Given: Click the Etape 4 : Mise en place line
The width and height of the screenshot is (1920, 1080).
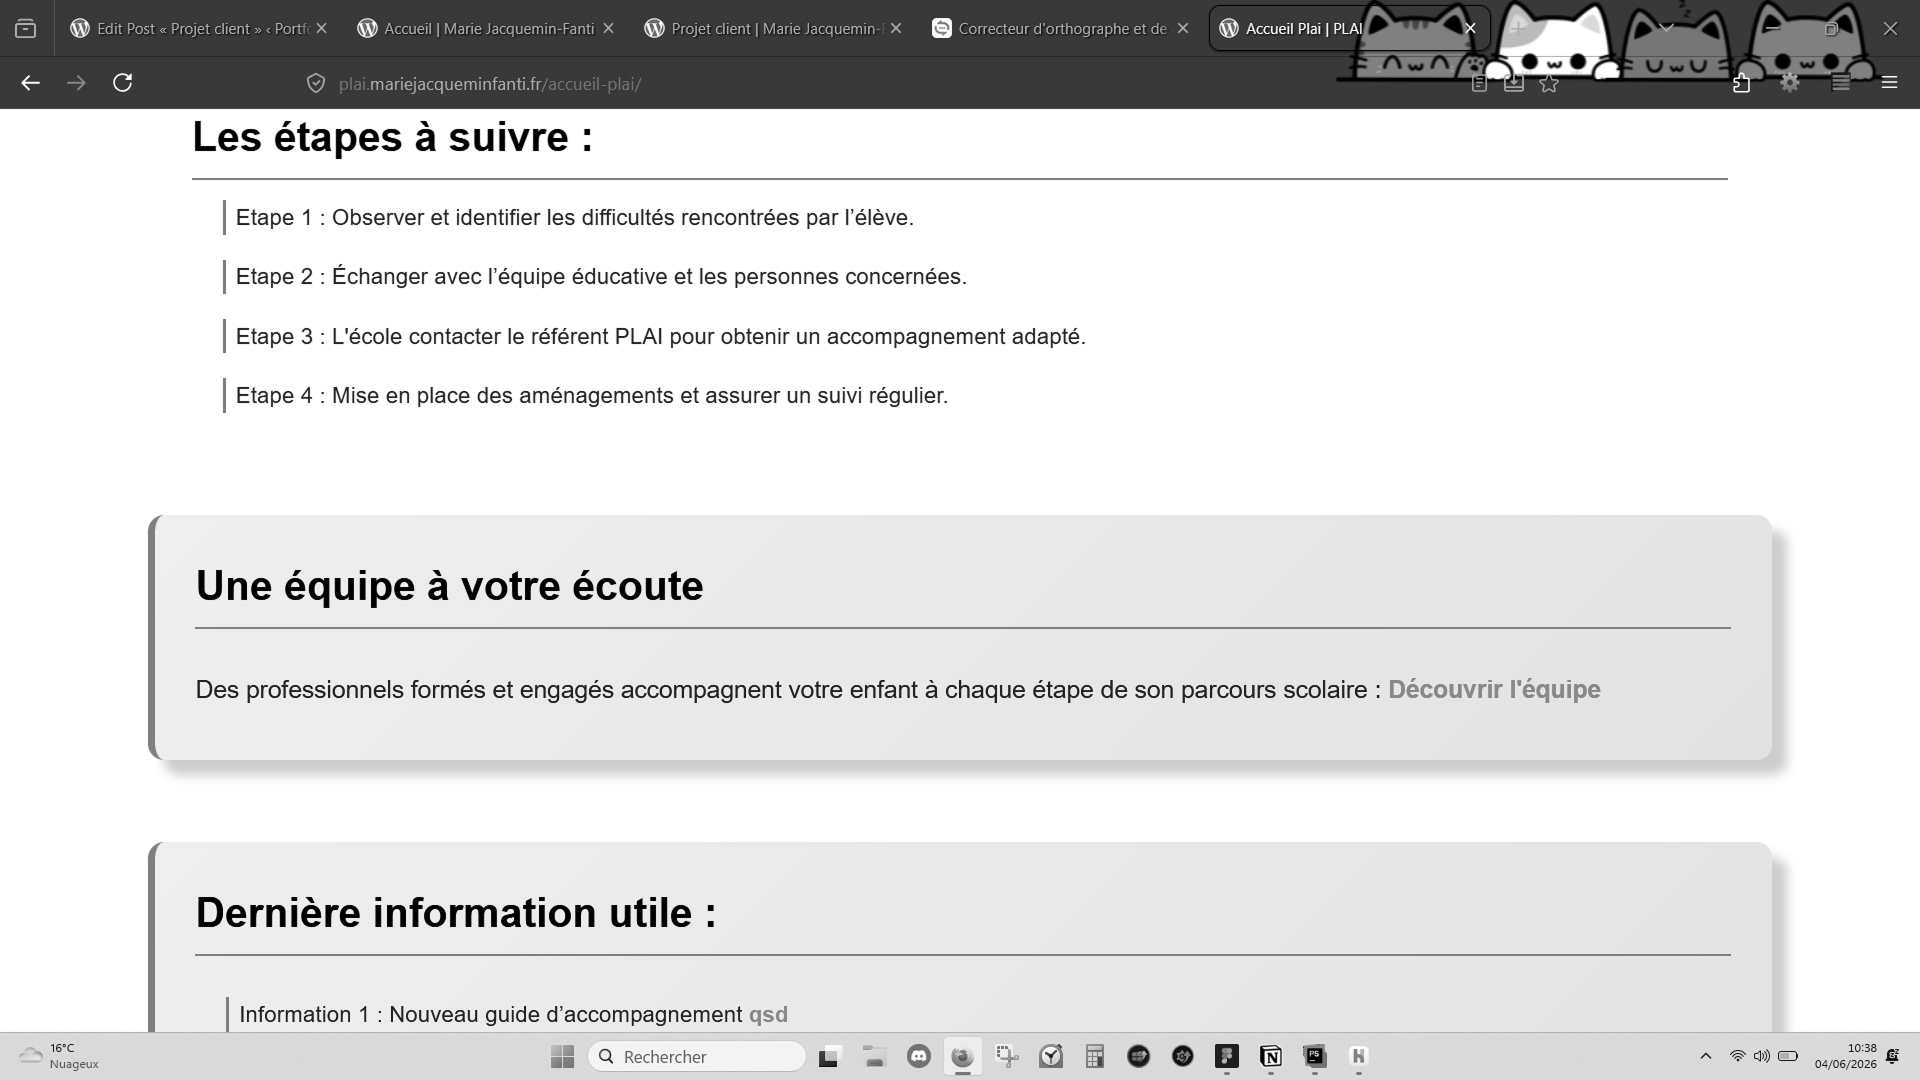Looking at the screenshot, I should [x=592, y=395].
